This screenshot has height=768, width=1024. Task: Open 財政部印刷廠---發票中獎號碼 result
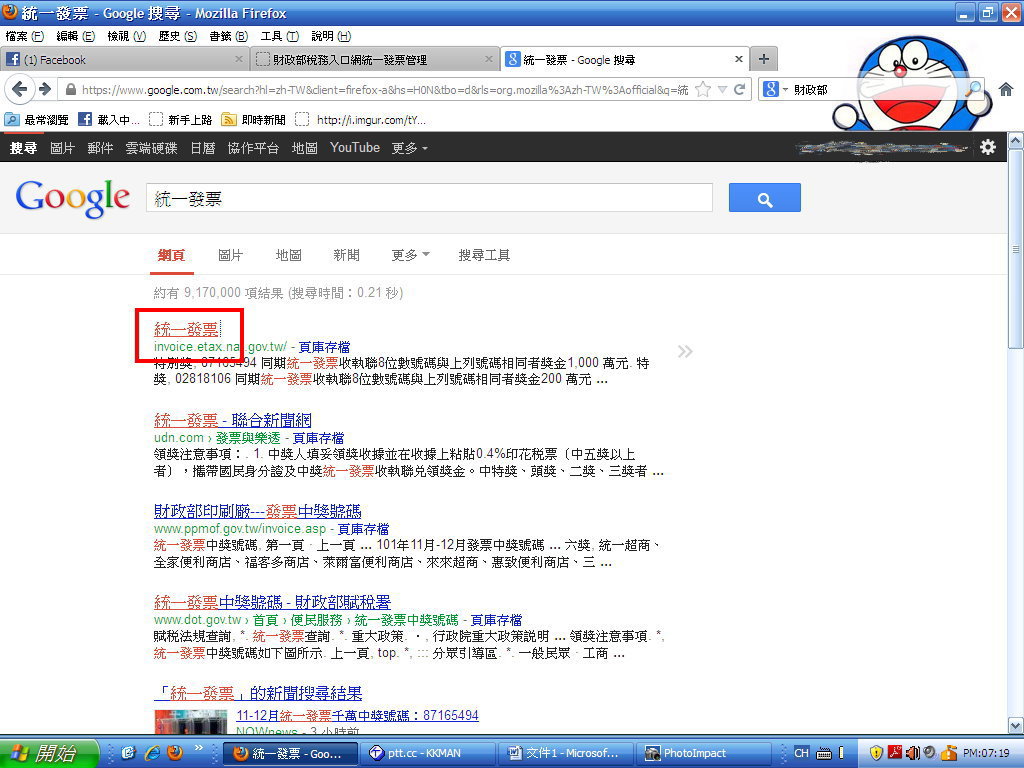click(257, 511)
